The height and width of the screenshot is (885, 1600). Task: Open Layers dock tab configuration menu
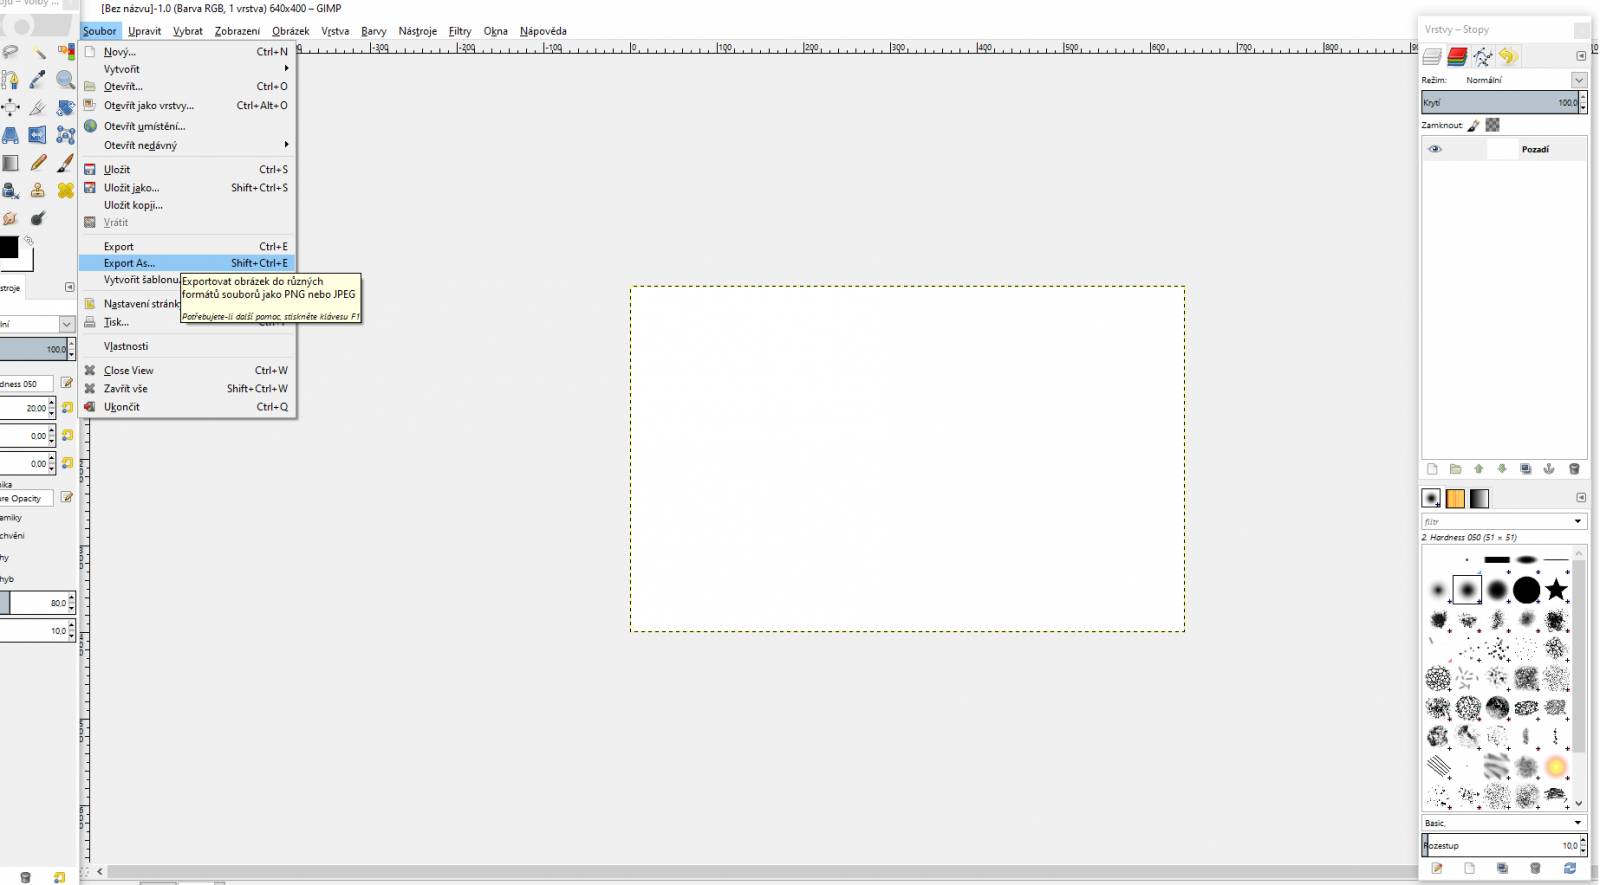[1581, 56]
